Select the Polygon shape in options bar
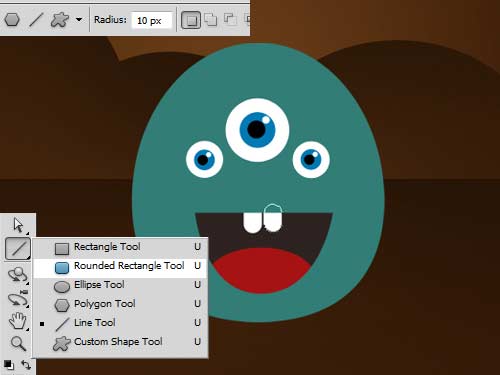This screenshot has height=375, width=500. pos(12,20)
